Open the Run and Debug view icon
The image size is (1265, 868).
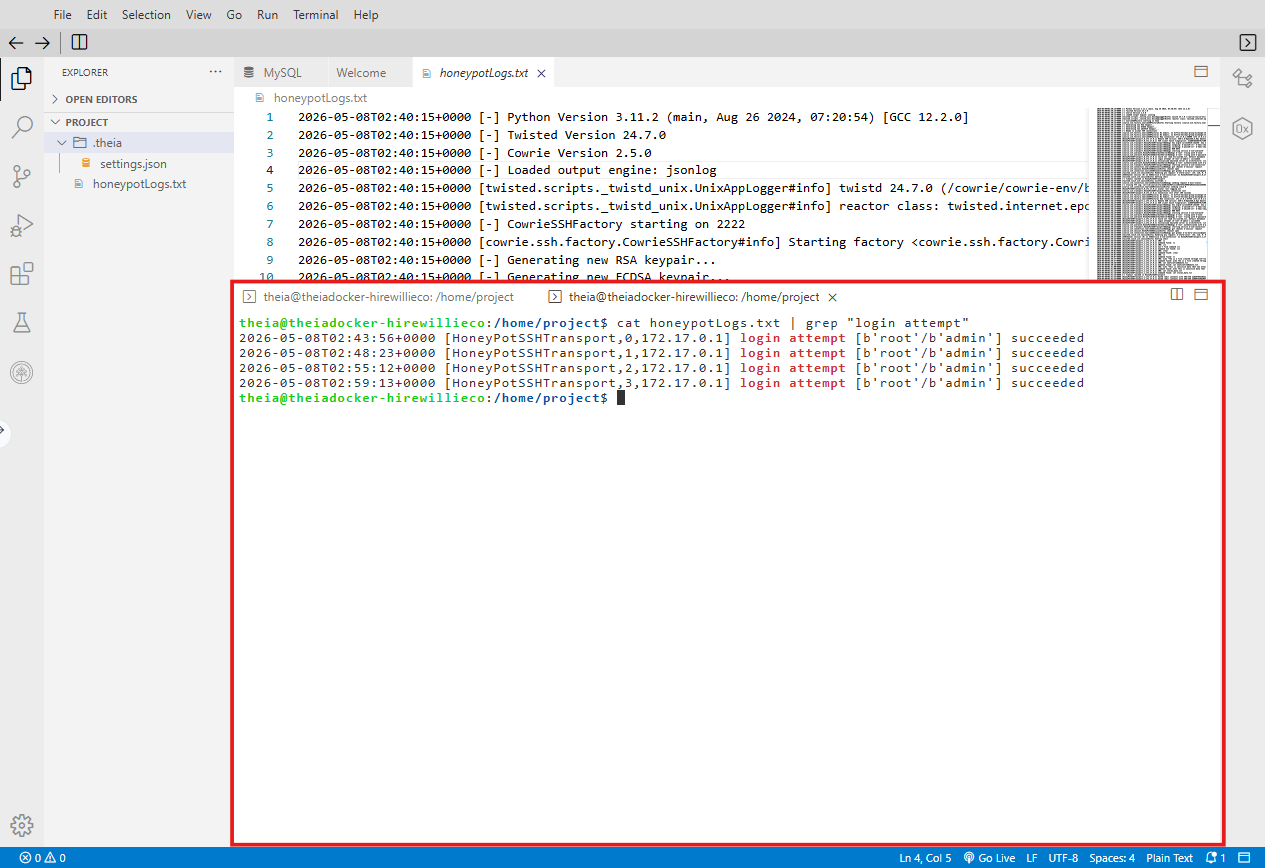tap(21, 226)
